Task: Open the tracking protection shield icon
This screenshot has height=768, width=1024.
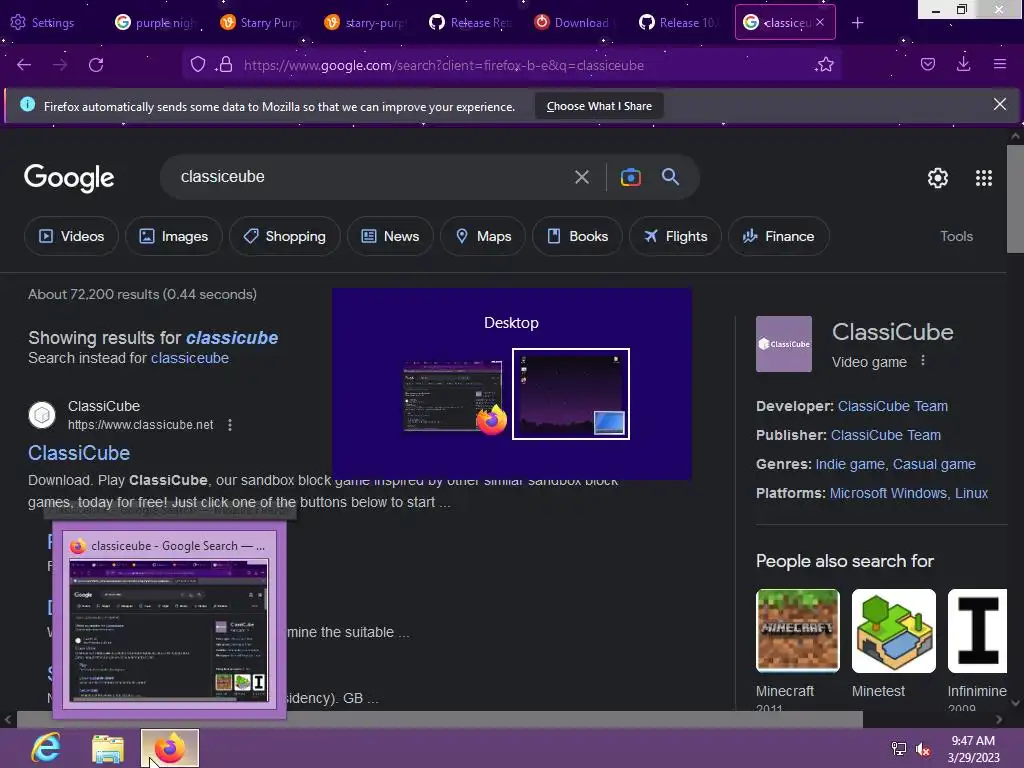Action: 198,65
